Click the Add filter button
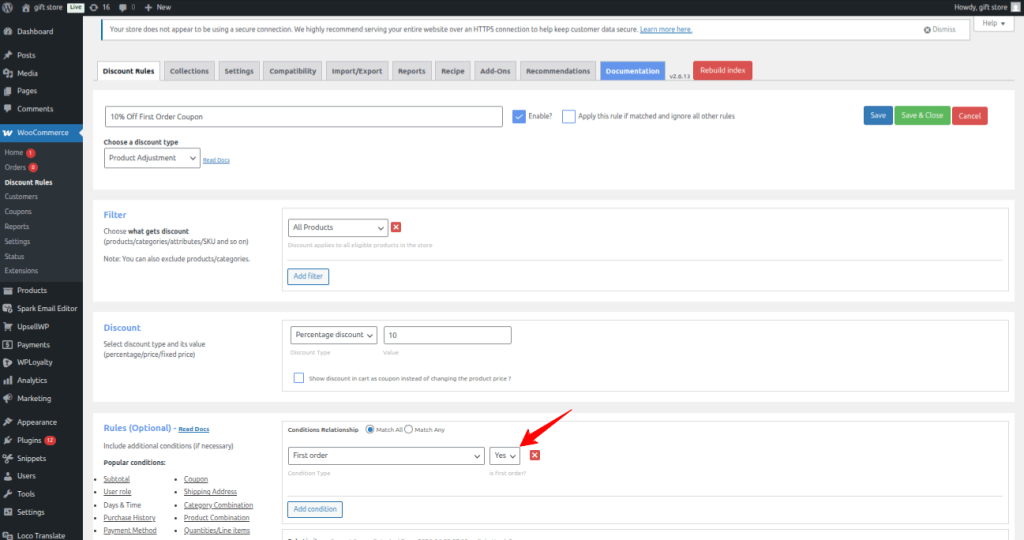The height and width of the screenshot is (540, 1024). [x=308, y=276]
